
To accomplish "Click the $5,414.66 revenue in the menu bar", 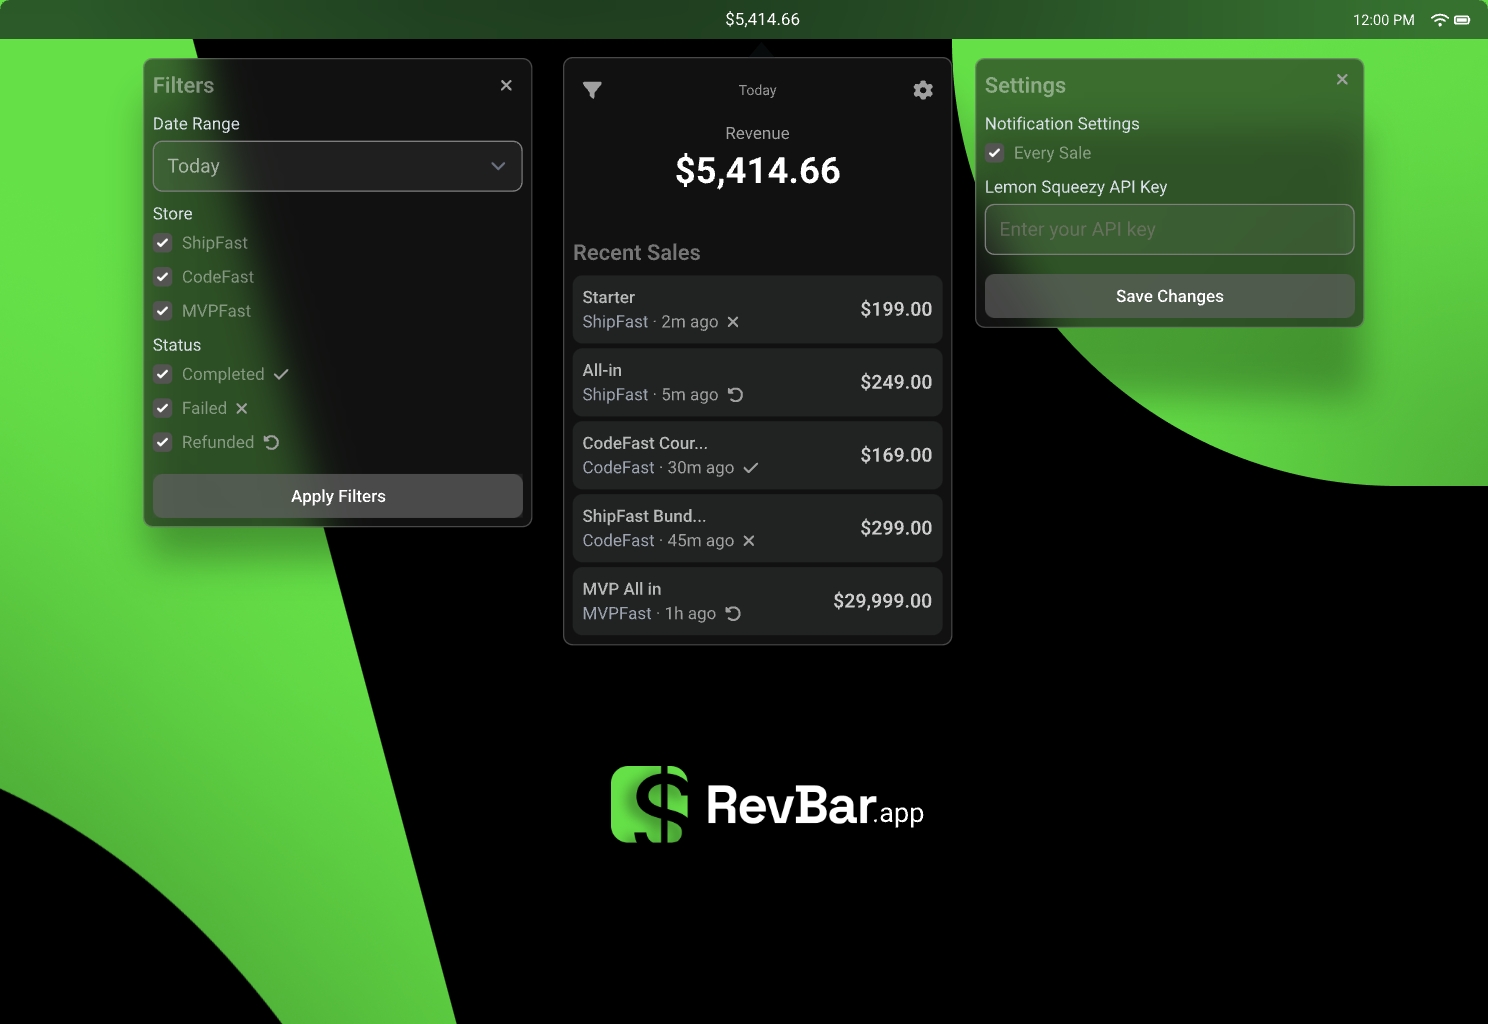I will coord(762,19).
